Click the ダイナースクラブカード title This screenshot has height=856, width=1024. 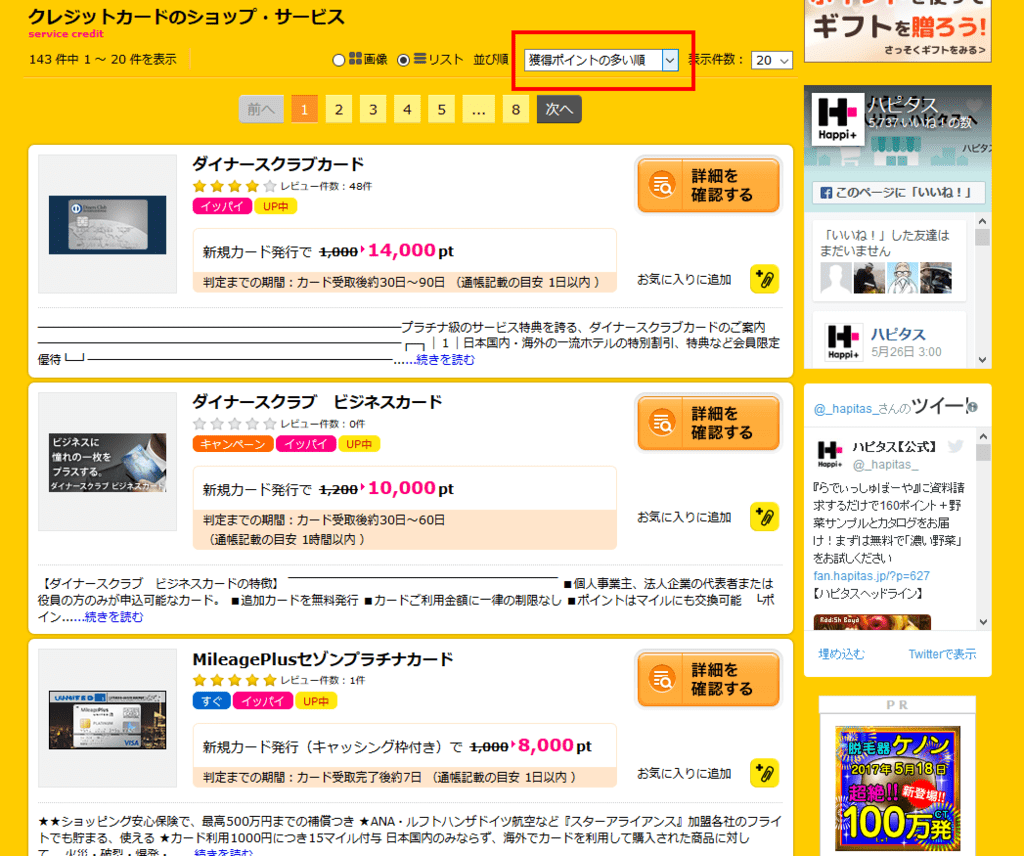tap(278, 164)
